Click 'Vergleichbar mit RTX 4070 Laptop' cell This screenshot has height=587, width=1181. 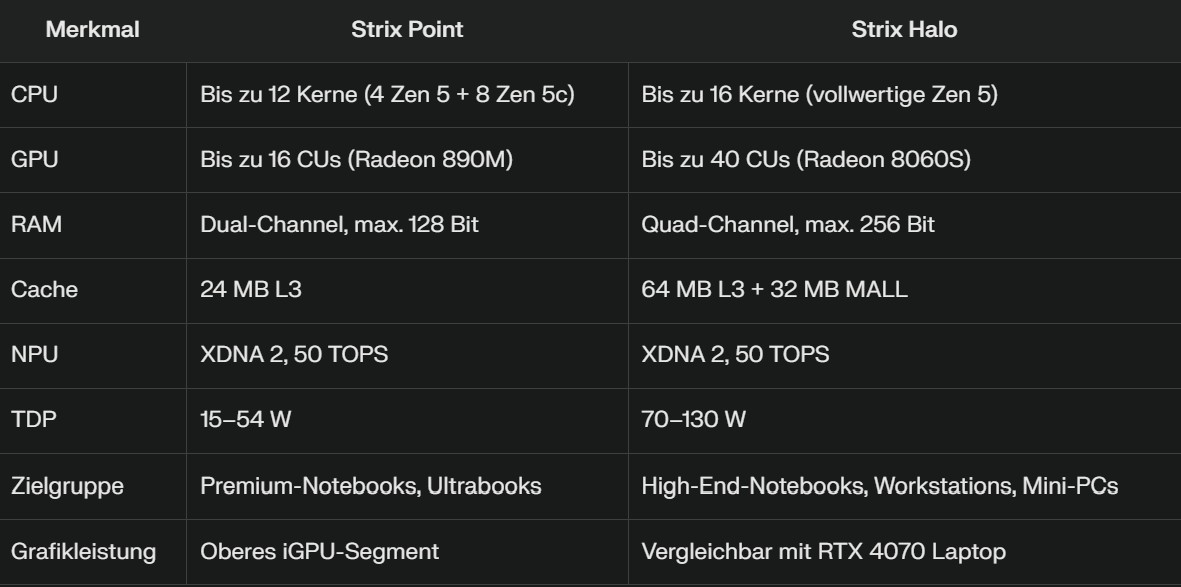click(823, 552)
